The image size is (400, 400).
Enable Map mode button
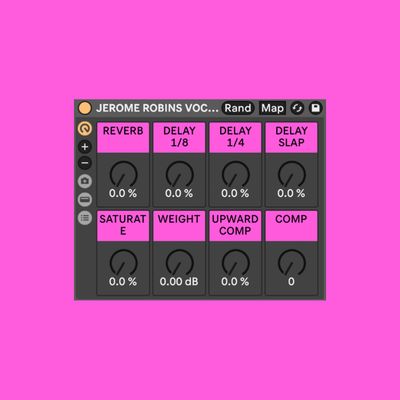coord(272,108)
